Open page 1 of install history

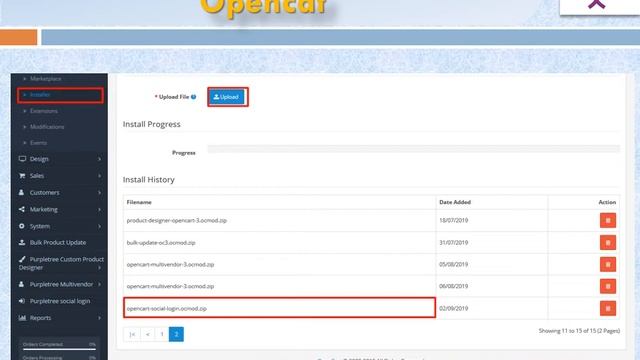[x=162, y=334]
